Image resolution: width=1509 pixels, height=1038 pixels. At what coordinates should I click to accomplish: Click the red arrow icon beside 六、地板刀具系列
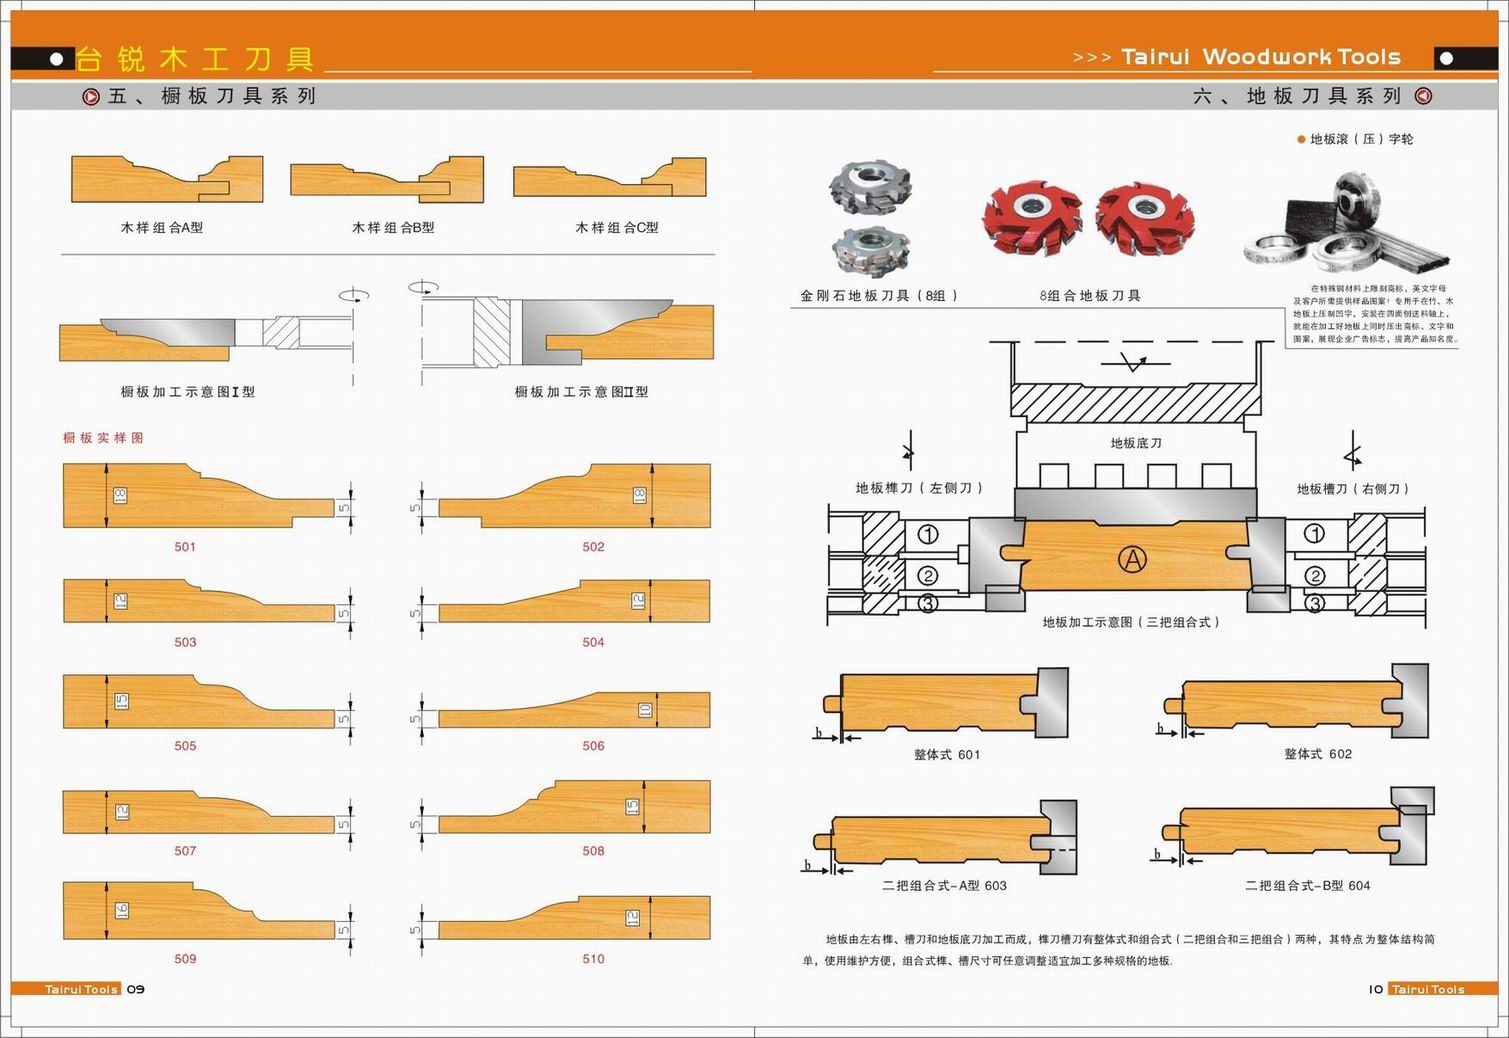tap(1423, 97)
